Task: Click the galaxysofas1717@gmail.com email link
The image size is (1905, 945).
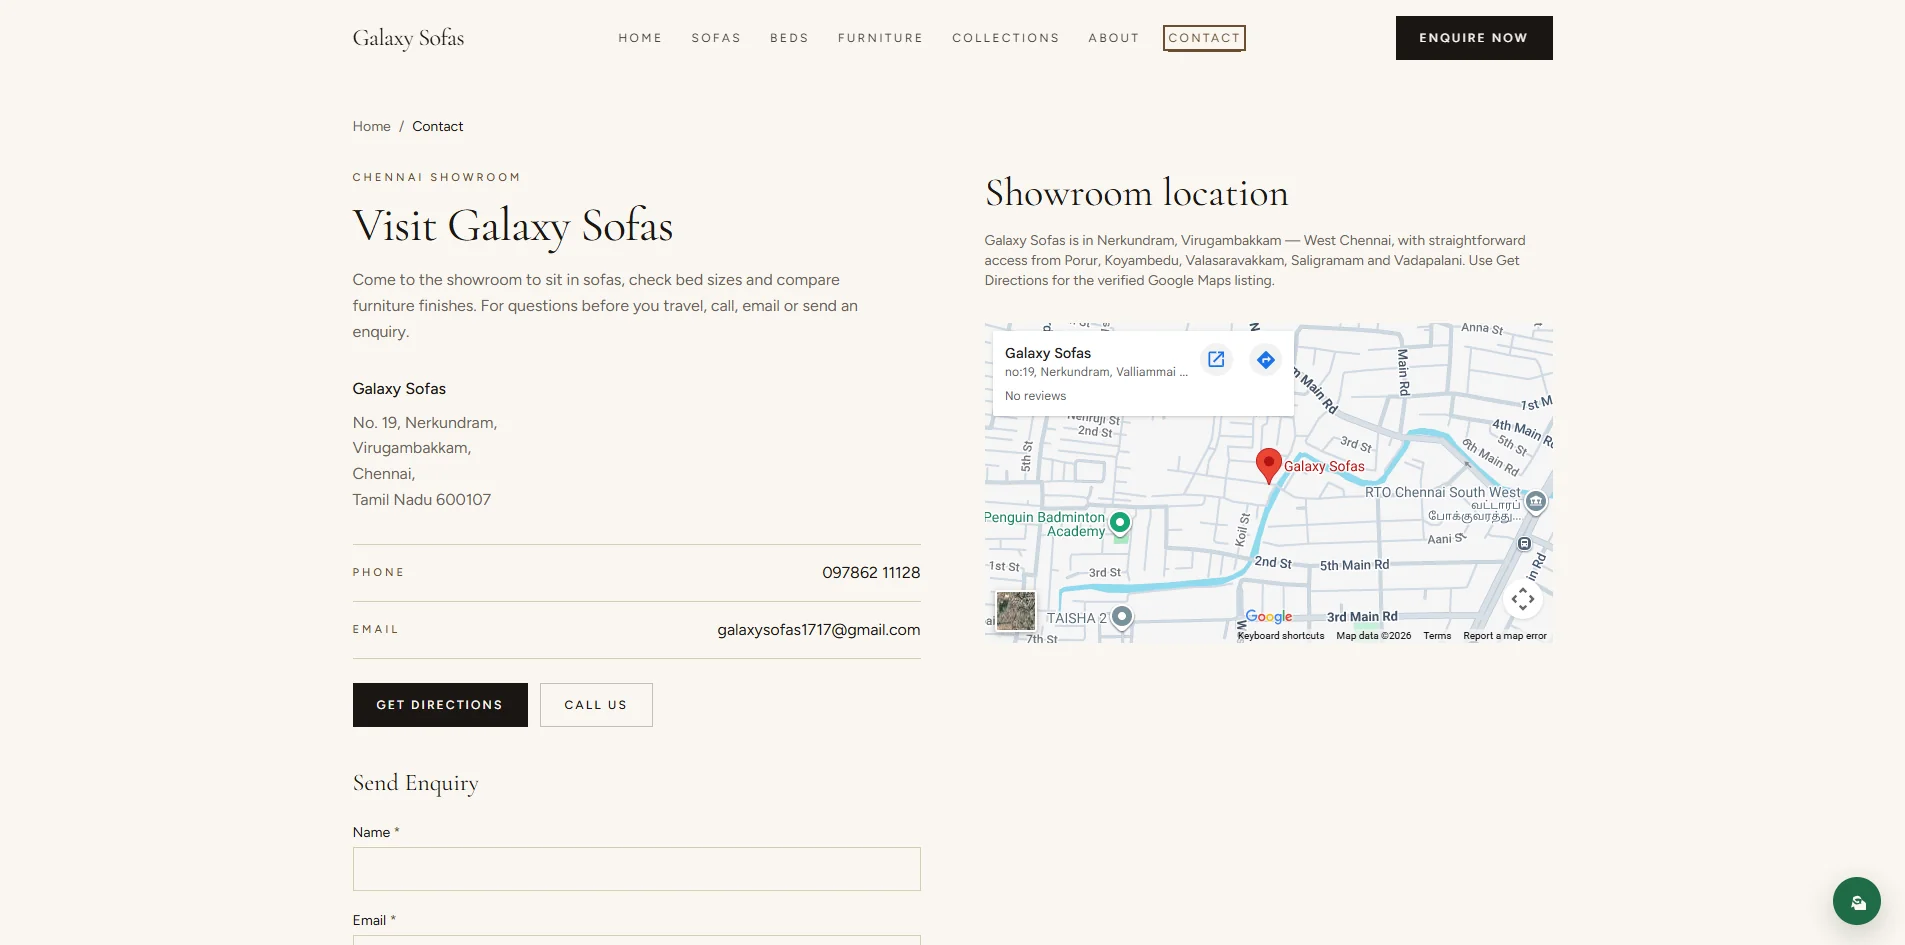Action: coord(818,630)
